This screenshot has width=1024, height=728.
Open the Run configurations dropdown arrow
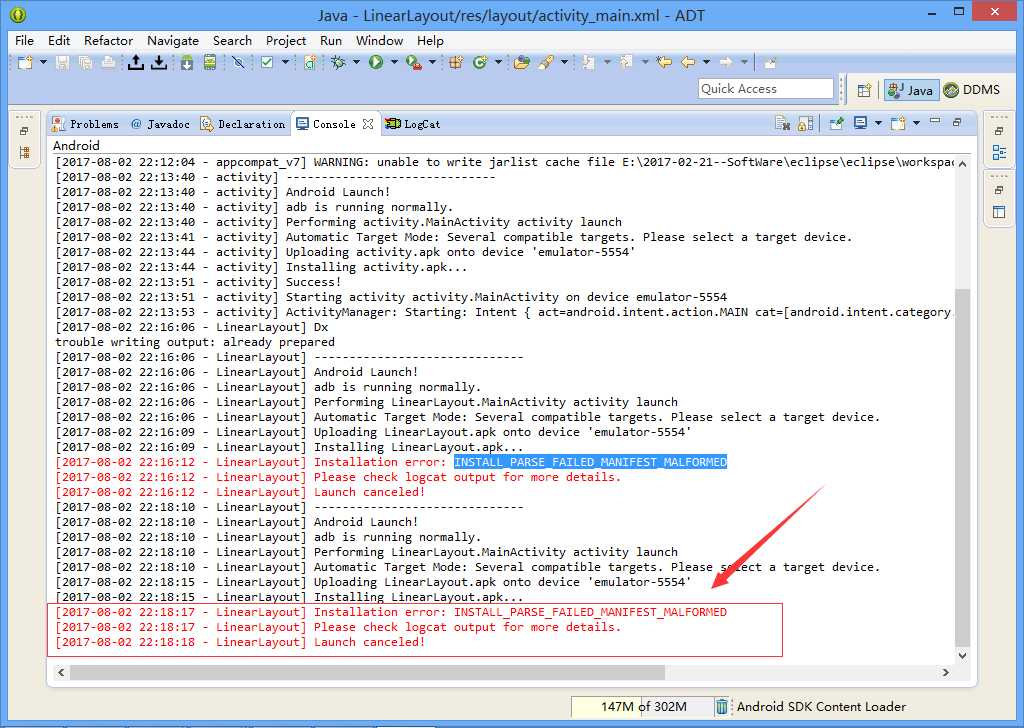click(394, 63)
